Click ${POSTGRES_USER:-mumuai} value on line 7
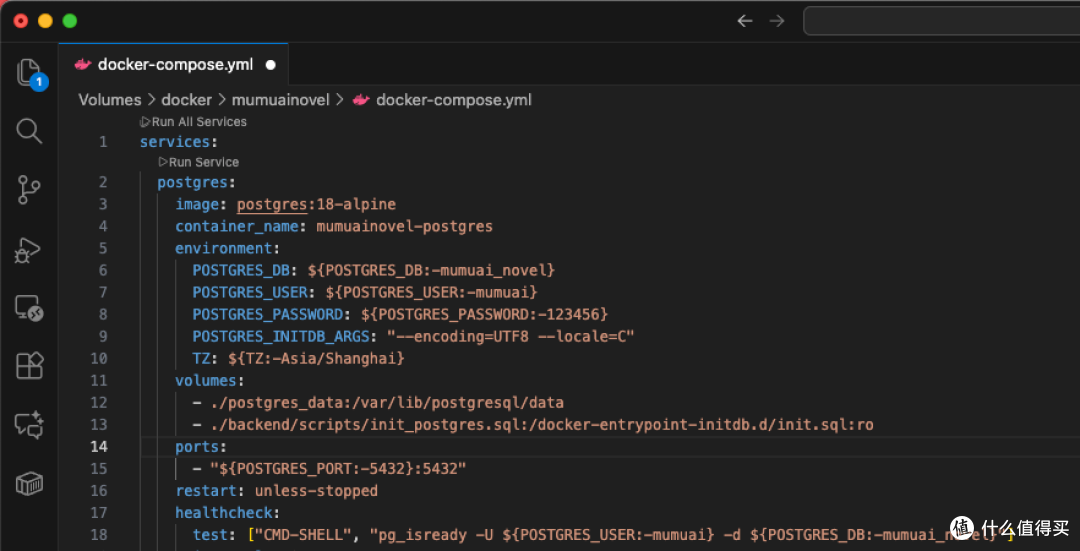 431,292
